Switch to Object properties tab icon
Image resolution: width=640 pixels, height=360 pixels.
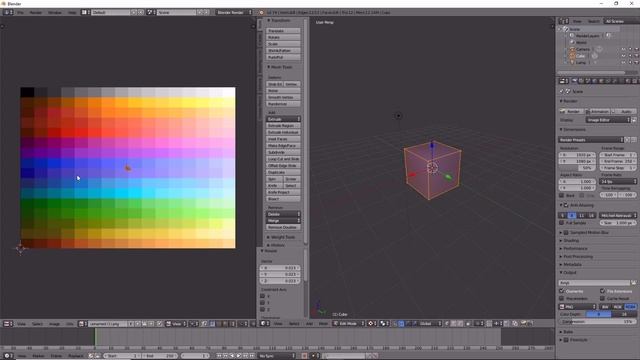602,81
